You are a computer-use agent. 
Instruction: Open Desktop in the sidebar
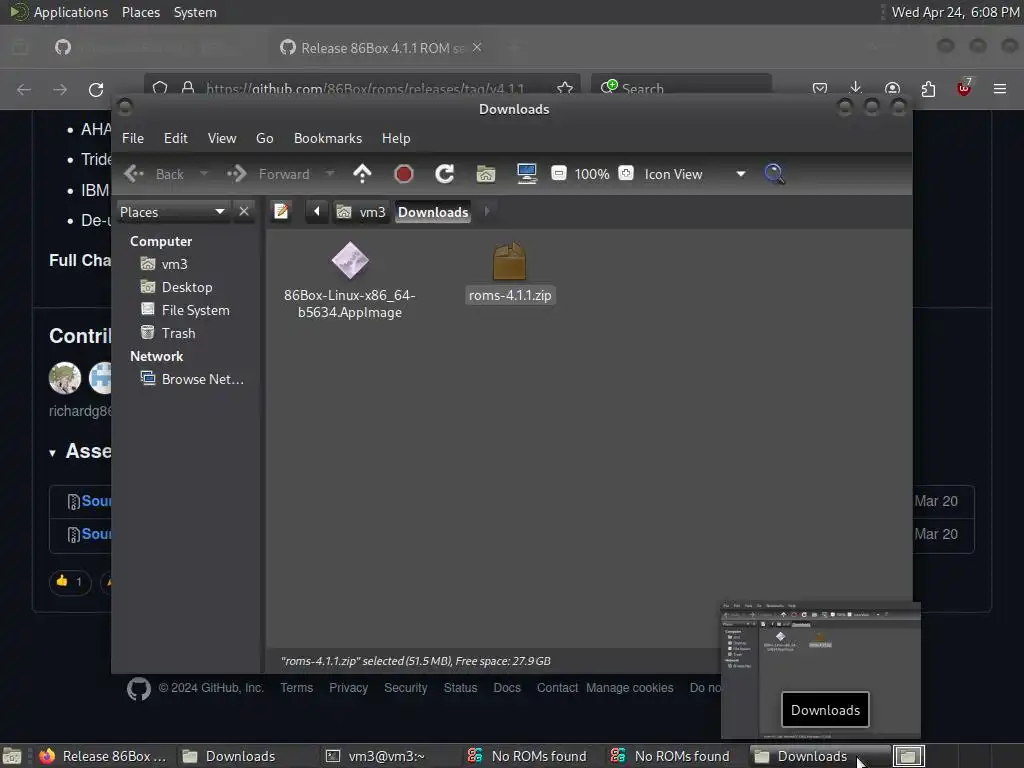pyautogui.click(x=187, y=287)
